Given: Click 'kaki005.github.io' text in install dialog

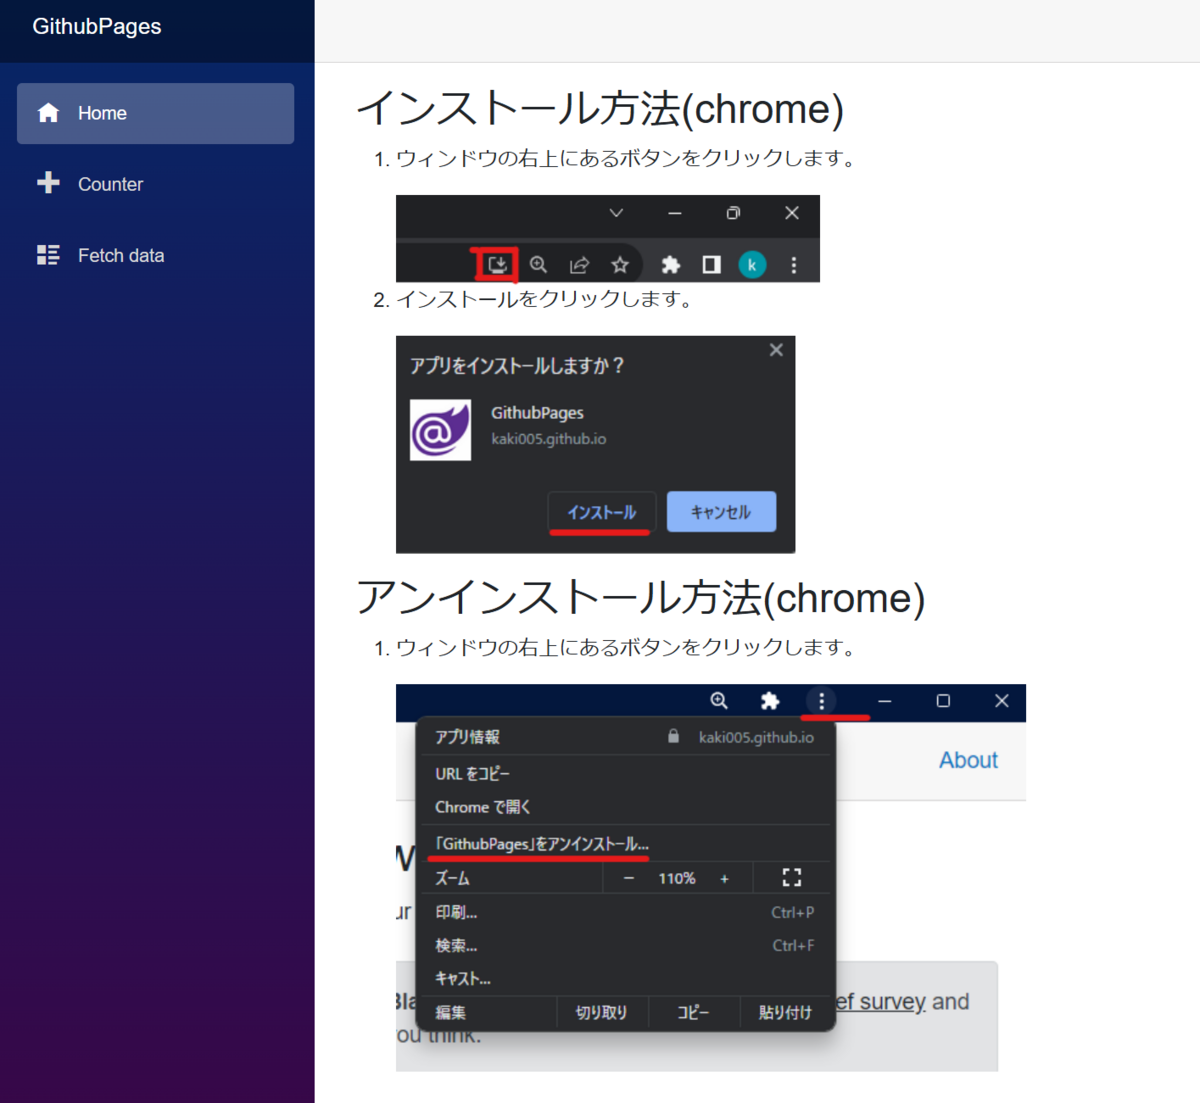Looking at the screenshot, I should pos(548,439).
